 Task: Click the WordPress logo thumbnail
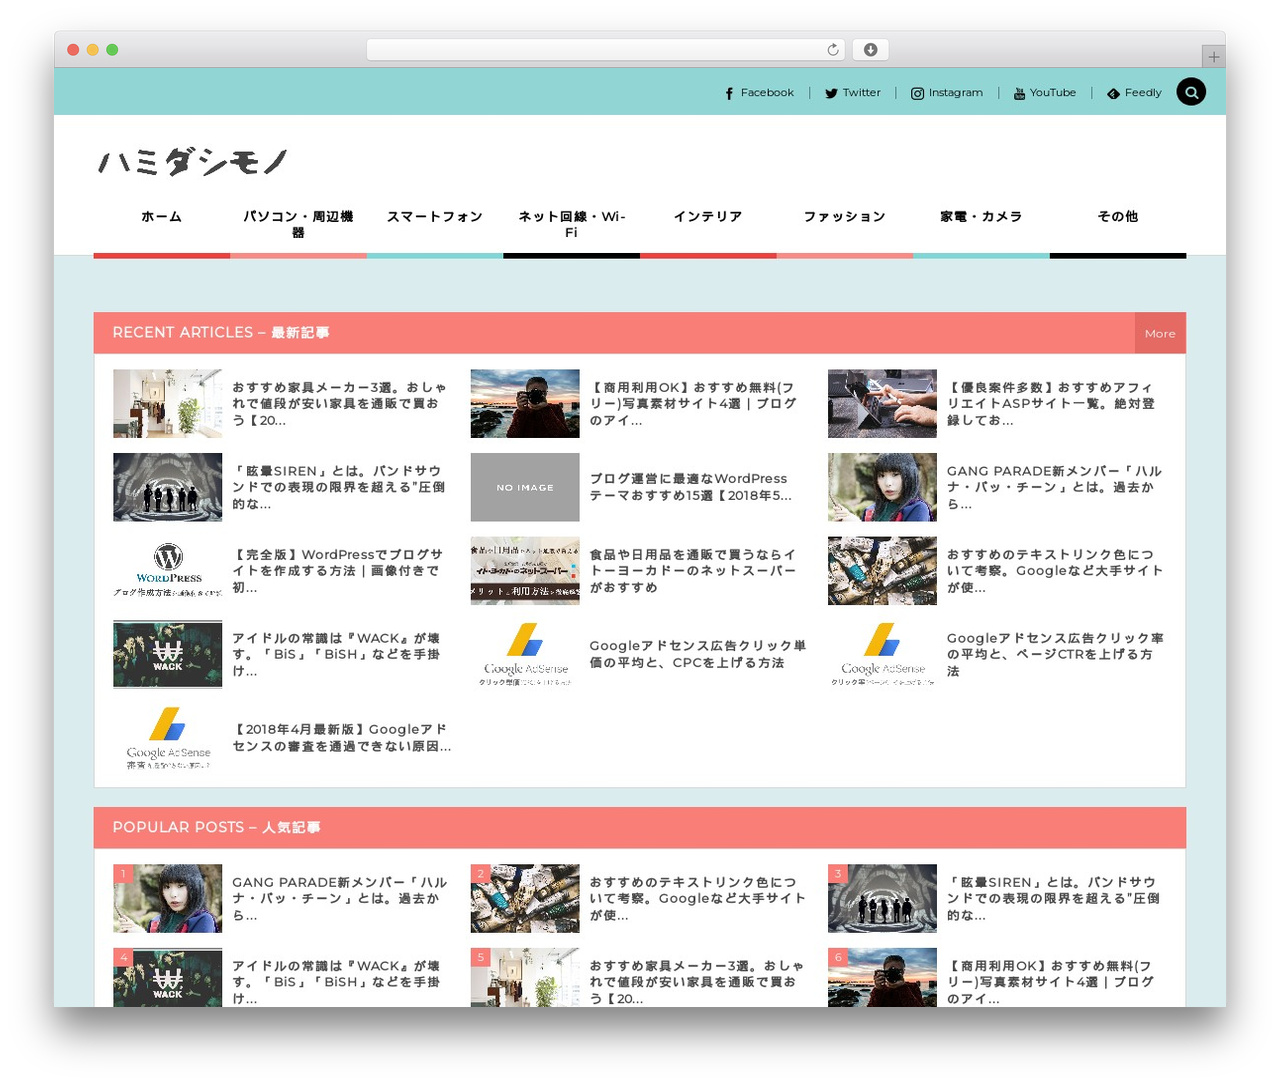(168, 571)
